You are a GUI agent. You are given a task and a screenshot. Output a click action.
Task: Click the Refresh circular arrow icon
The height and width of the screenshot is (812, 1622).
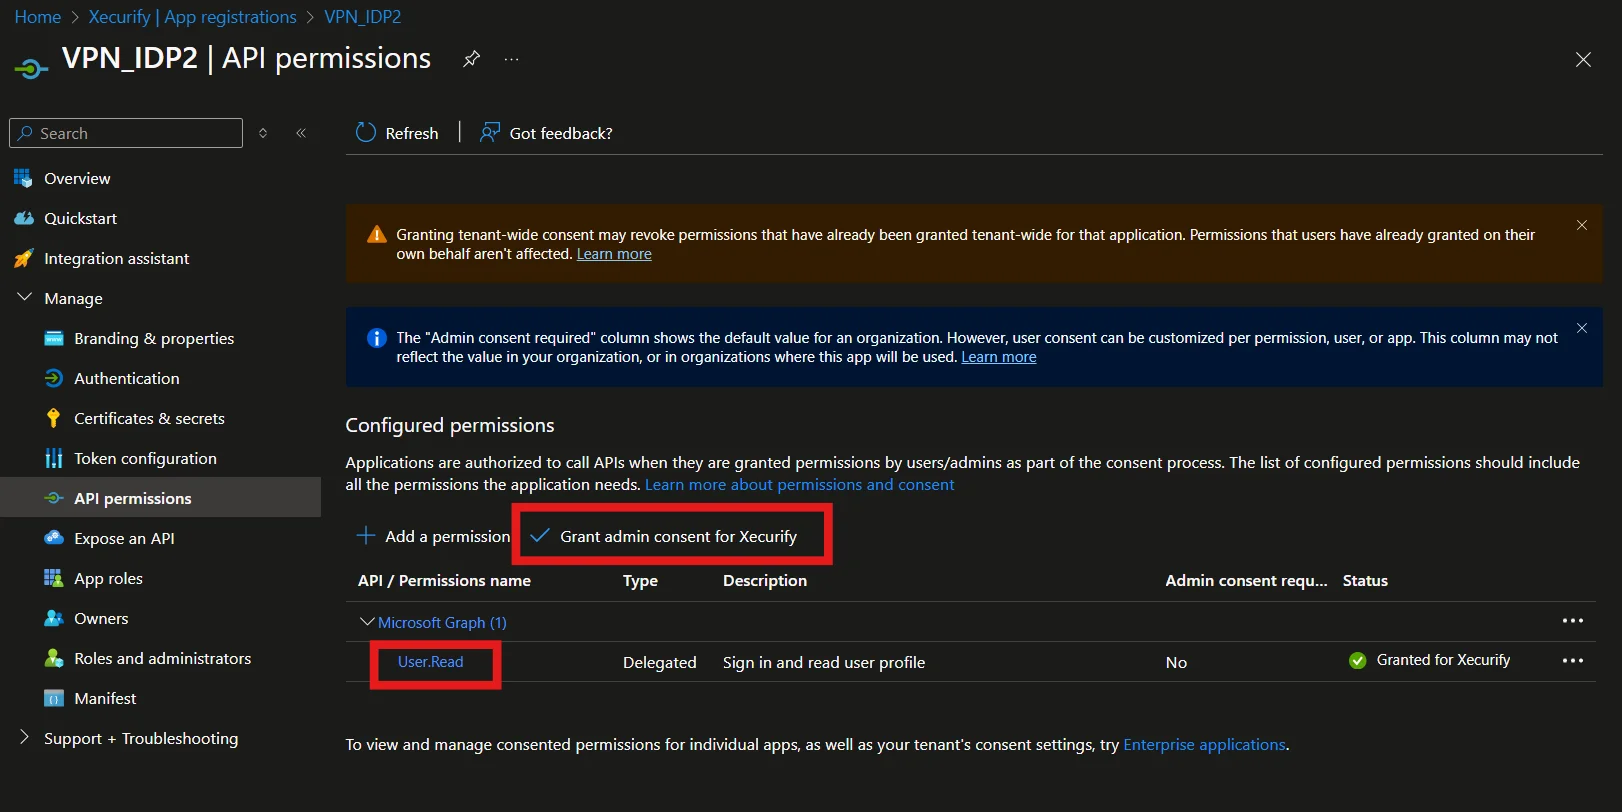tap(366, 133)
